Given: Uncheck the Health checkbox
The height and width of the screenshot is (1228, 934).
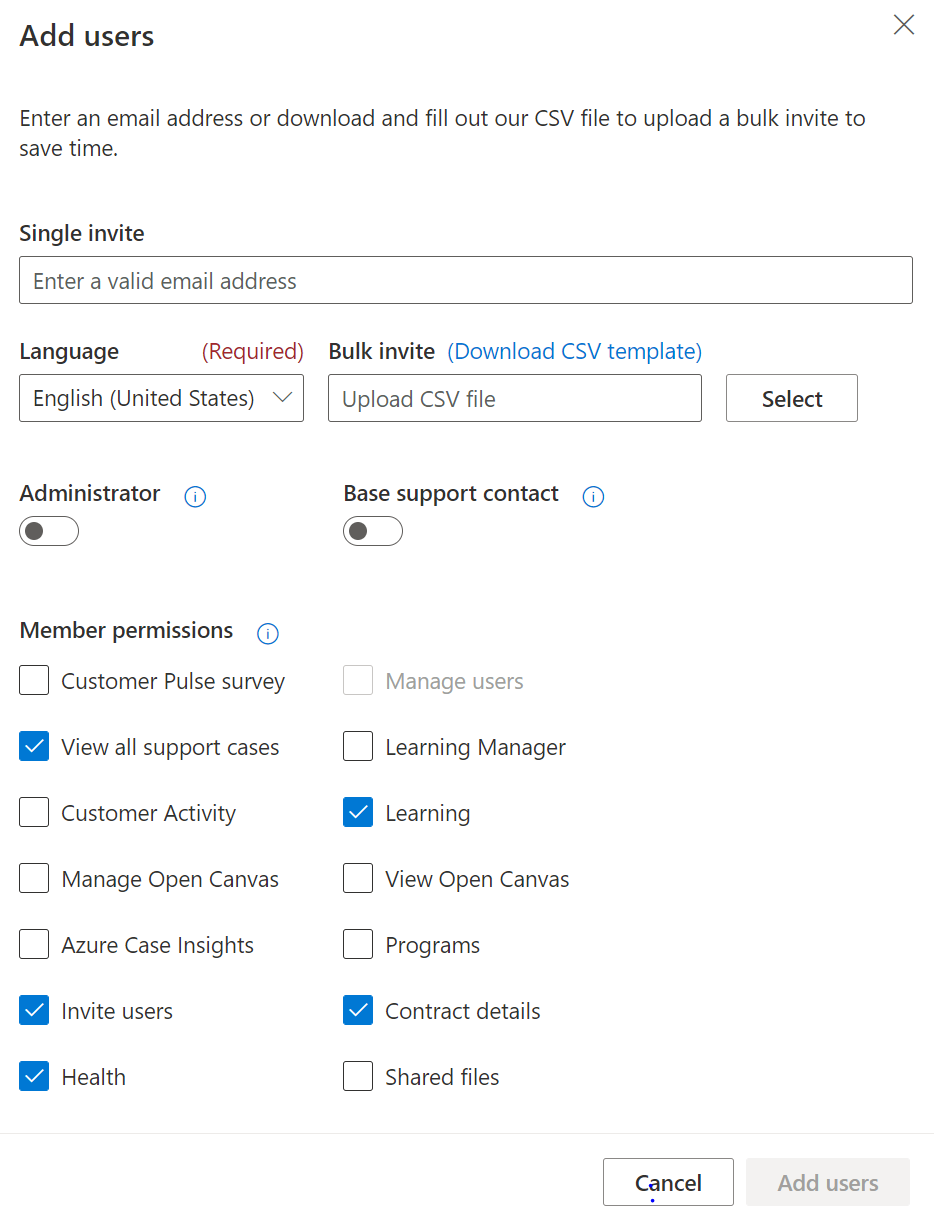Looking at the screenshot, I should click(34, 1077).
